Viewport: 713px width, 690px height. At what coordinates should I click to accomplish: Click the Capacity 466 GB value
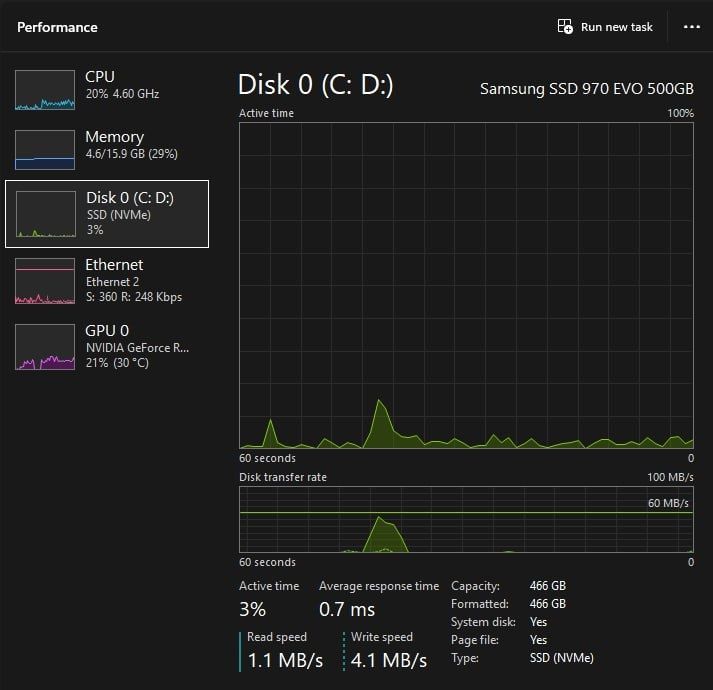[x=547, y=586]
